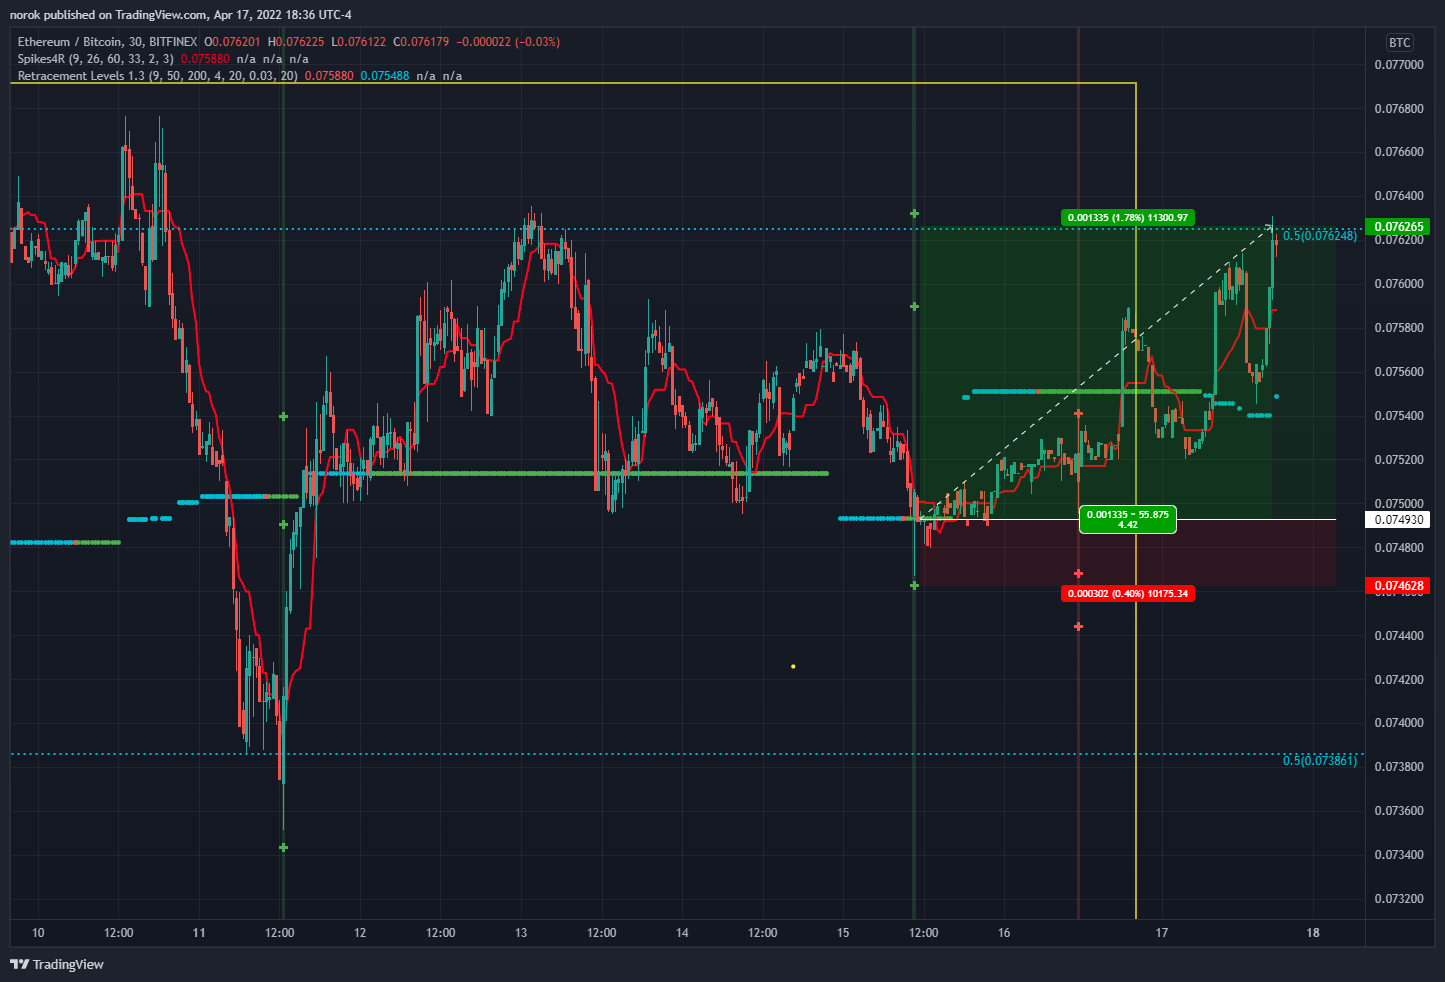Click the 0.073600 price axis label
The height and width of the screenshot is (982, 1445).
[1398, 811]
